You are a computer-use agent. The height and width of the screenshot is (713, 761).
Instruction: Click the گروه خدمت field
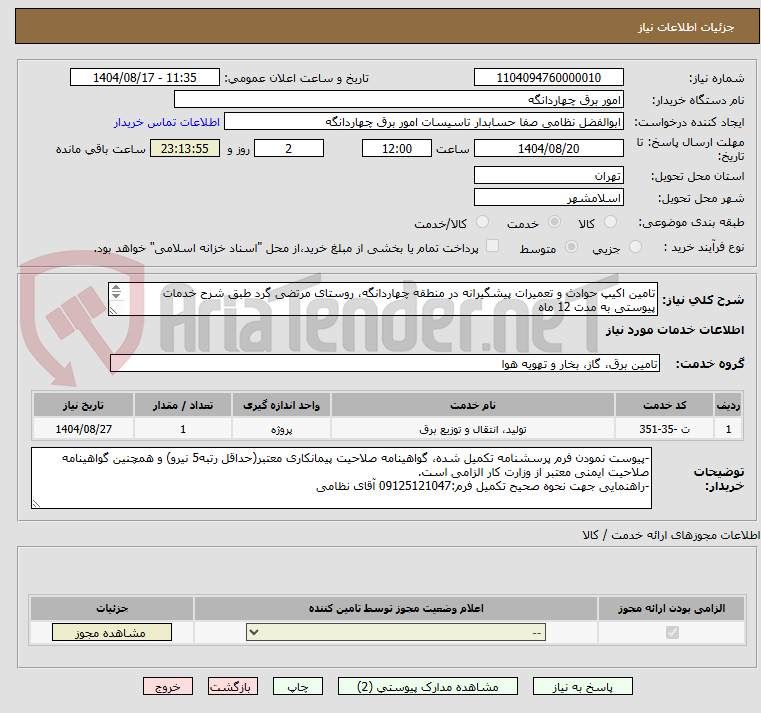pyautogui.click(x=384, y=363)
